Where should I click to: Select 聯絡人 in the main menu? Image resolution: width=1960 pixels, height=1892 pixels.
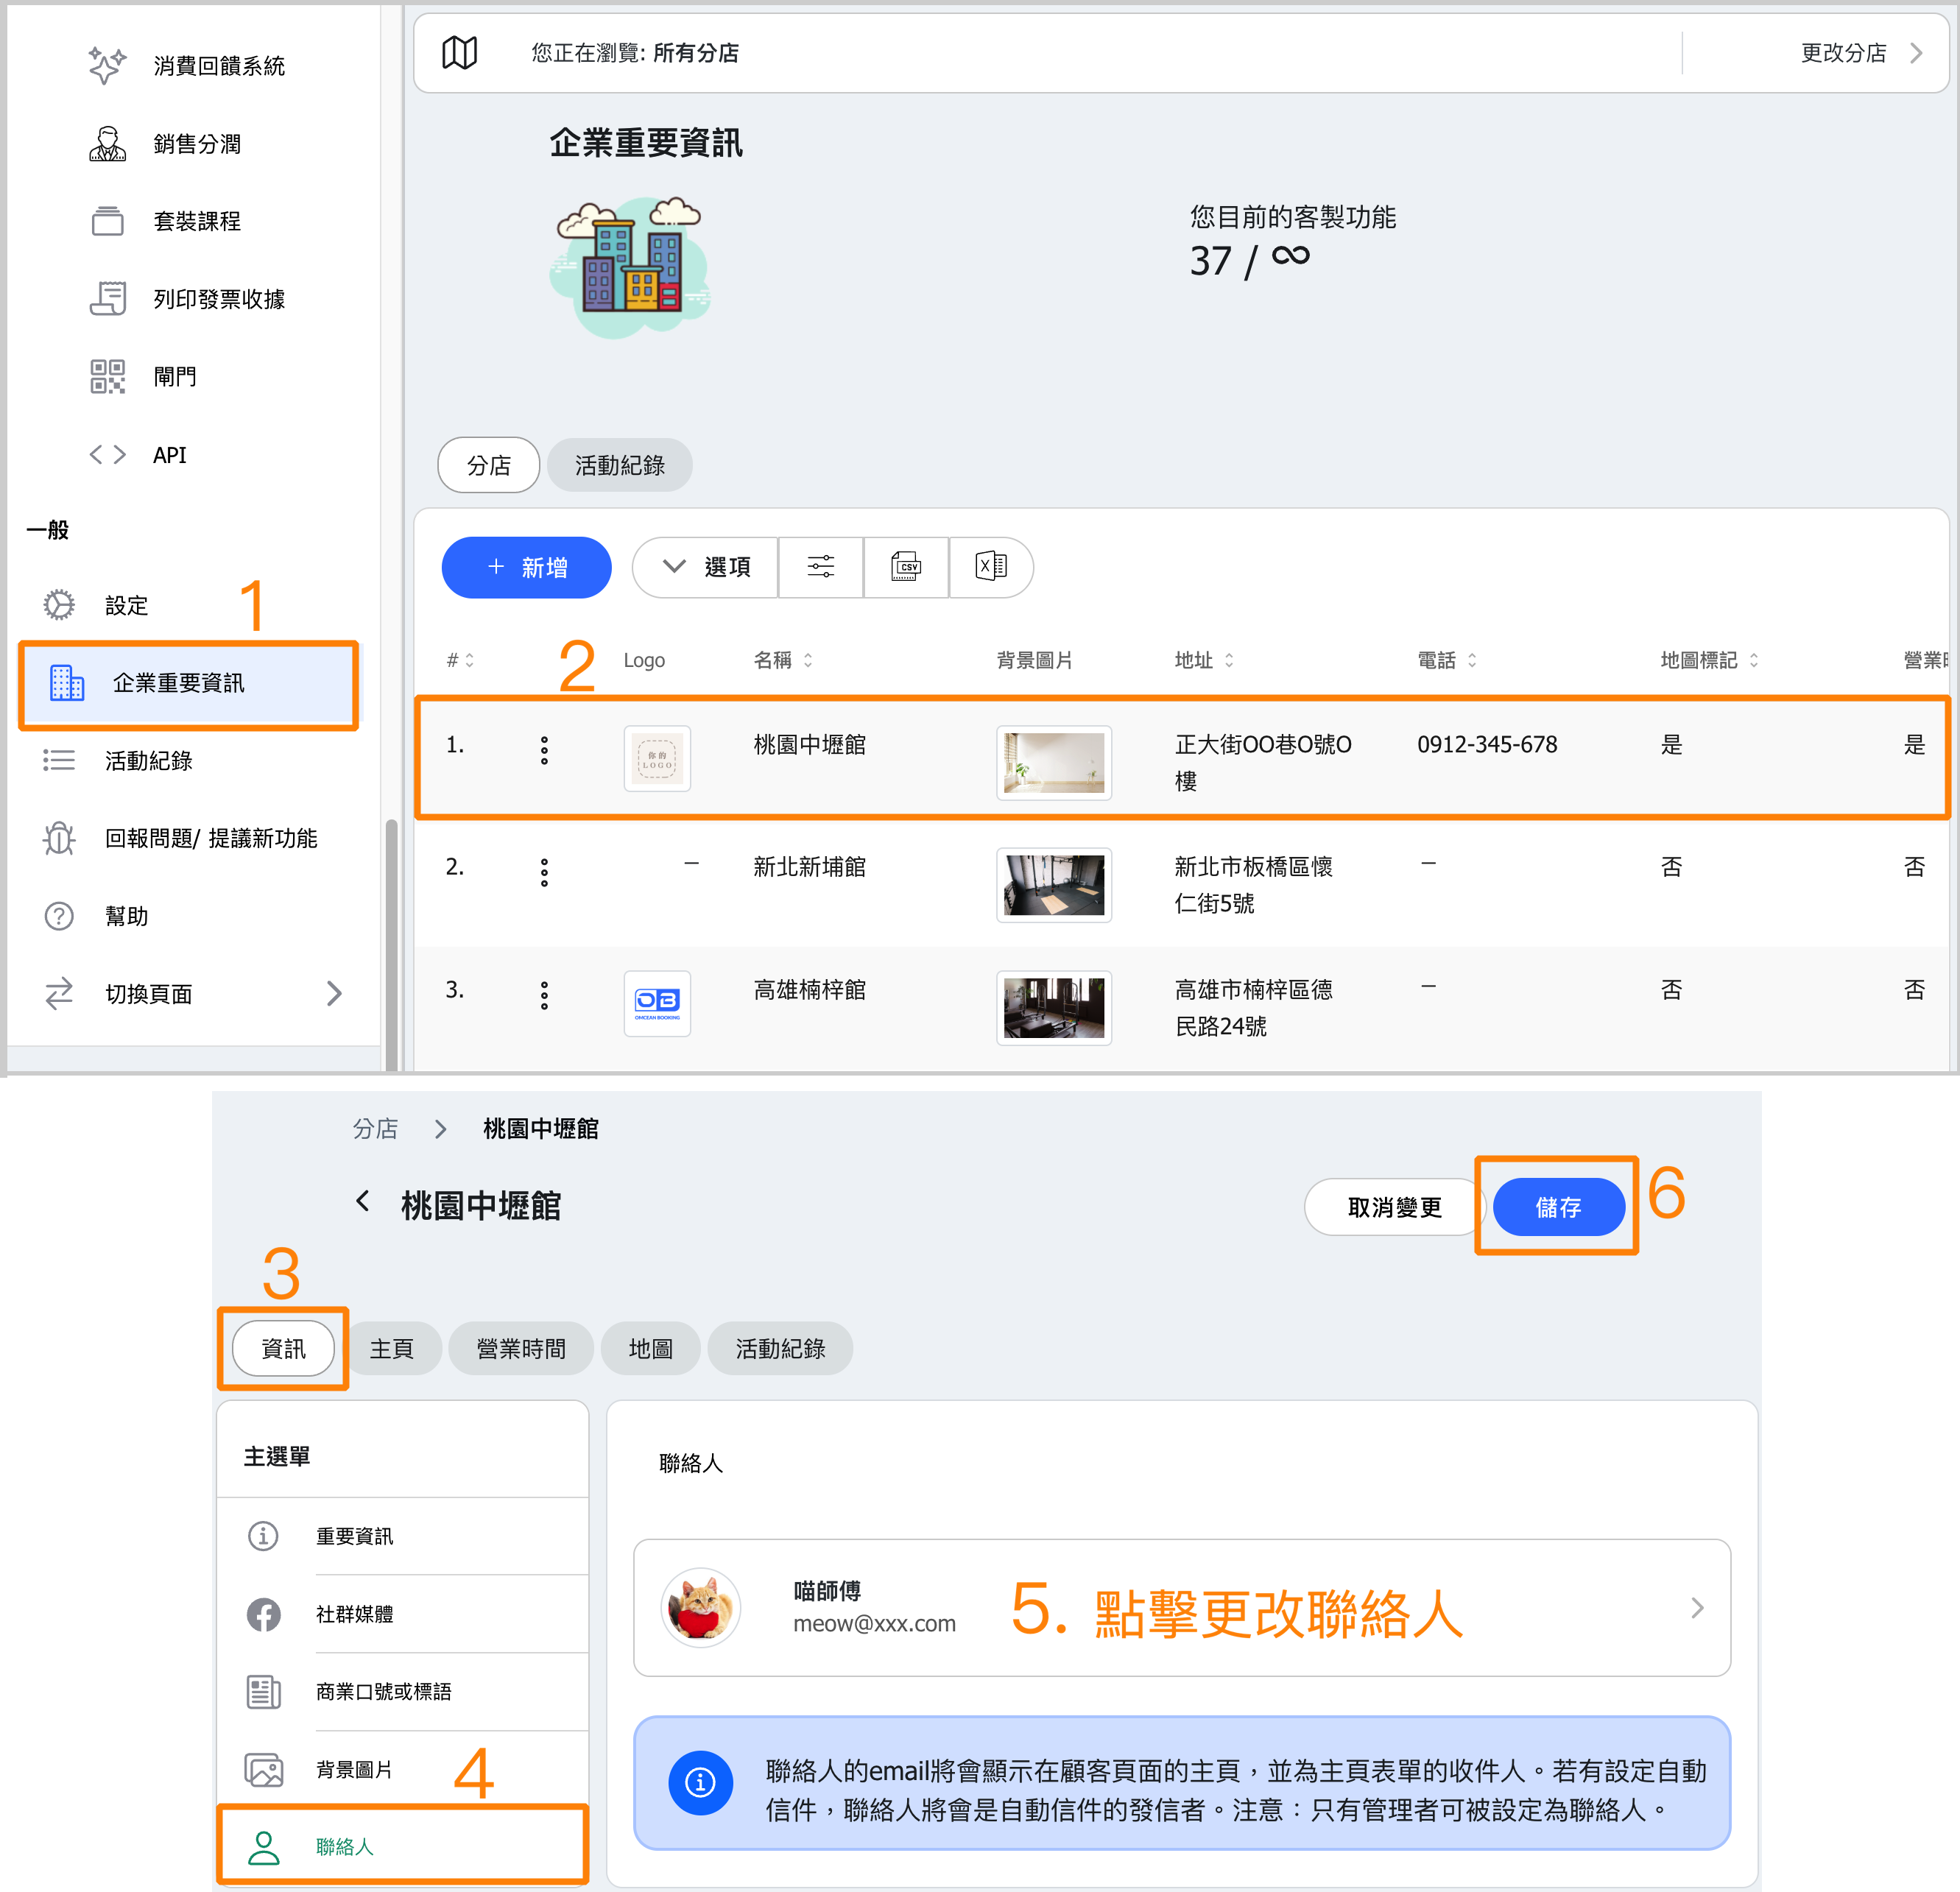pyautogui.click(x=344, y=1846)
